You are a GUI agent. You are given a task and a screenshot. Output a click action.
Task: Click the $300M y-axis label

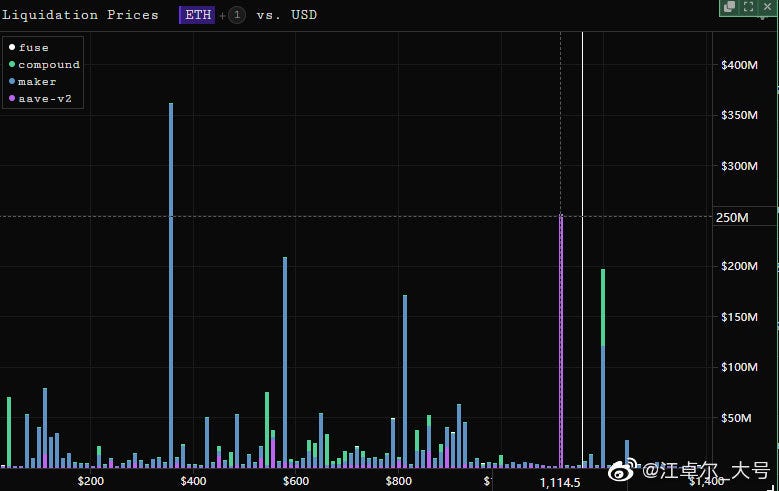pos(739,166)
